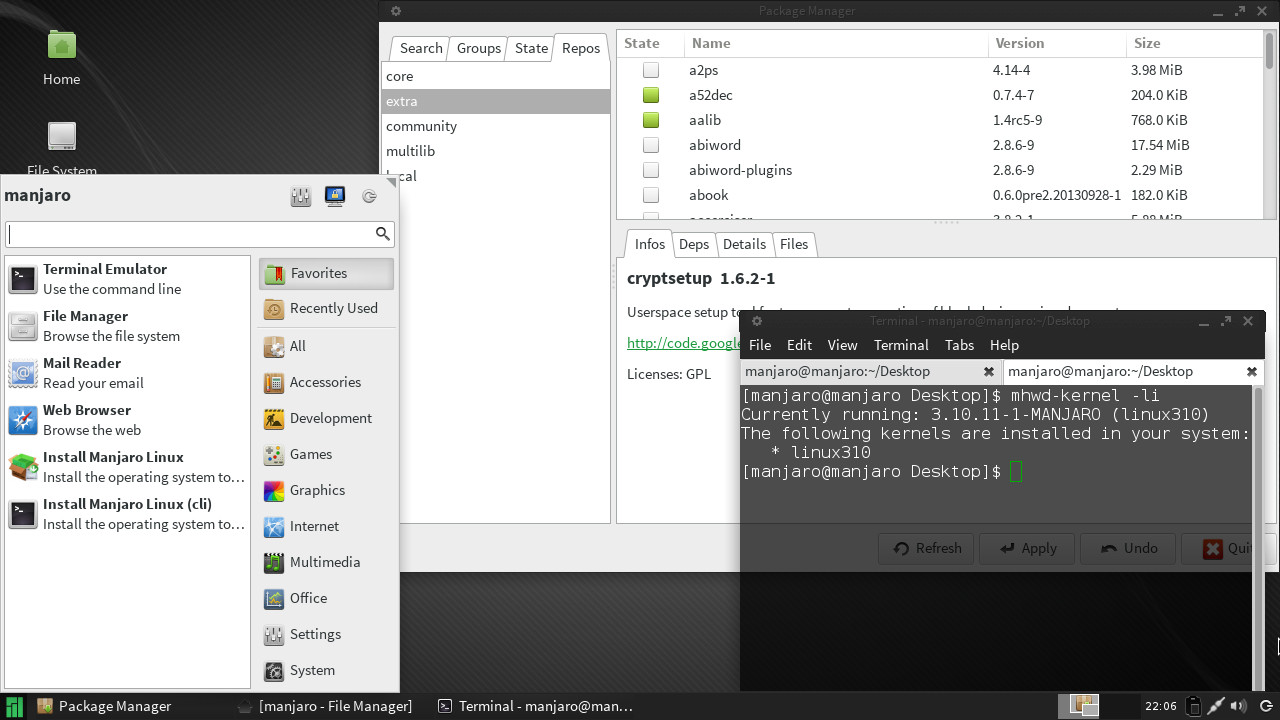The width and height of the screenshot is (1280, 720).
Task: Open the terminal Tabs menu
Action: tap(959, 345)
